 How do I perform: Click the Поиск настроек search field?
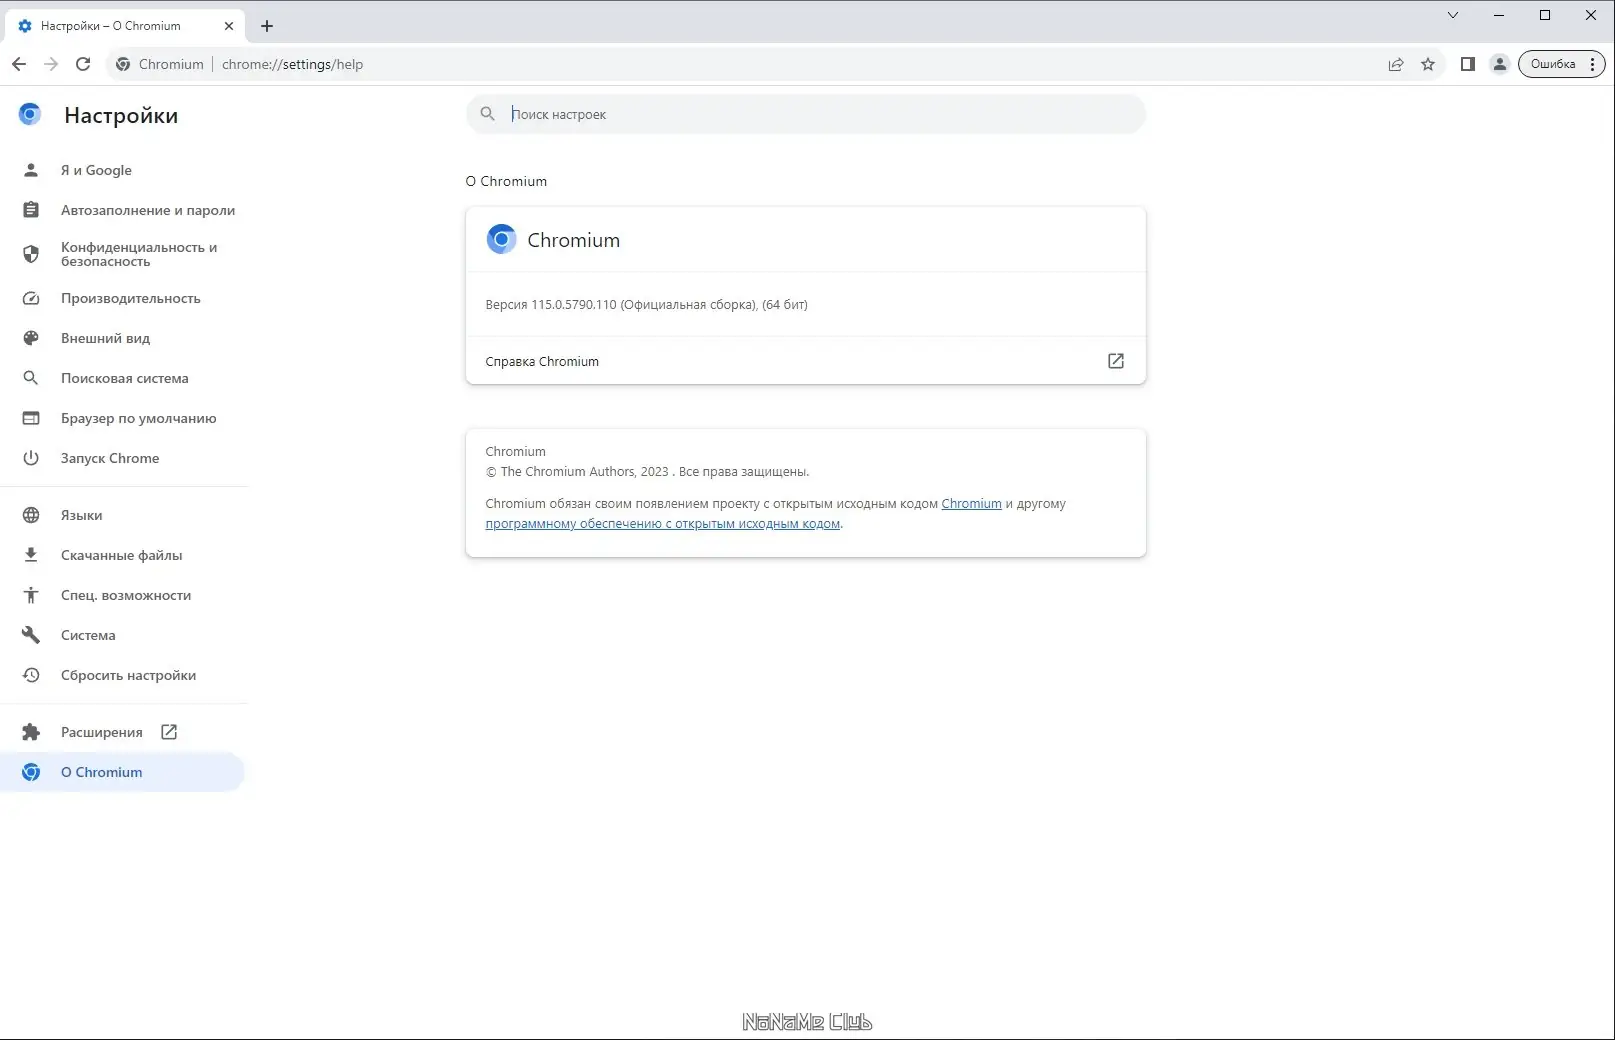point(700,114)
